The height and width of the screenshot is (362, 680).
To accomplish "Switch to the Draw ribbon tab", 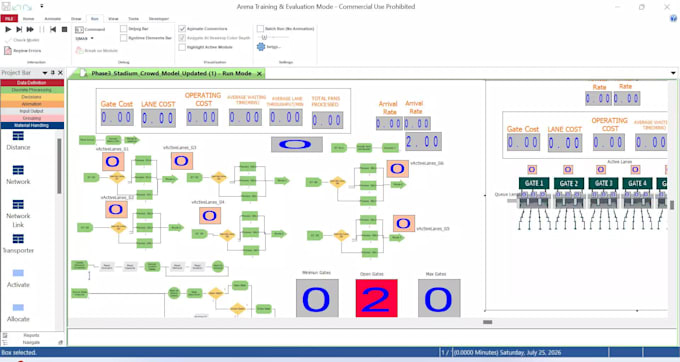I will tap(76, 19).
